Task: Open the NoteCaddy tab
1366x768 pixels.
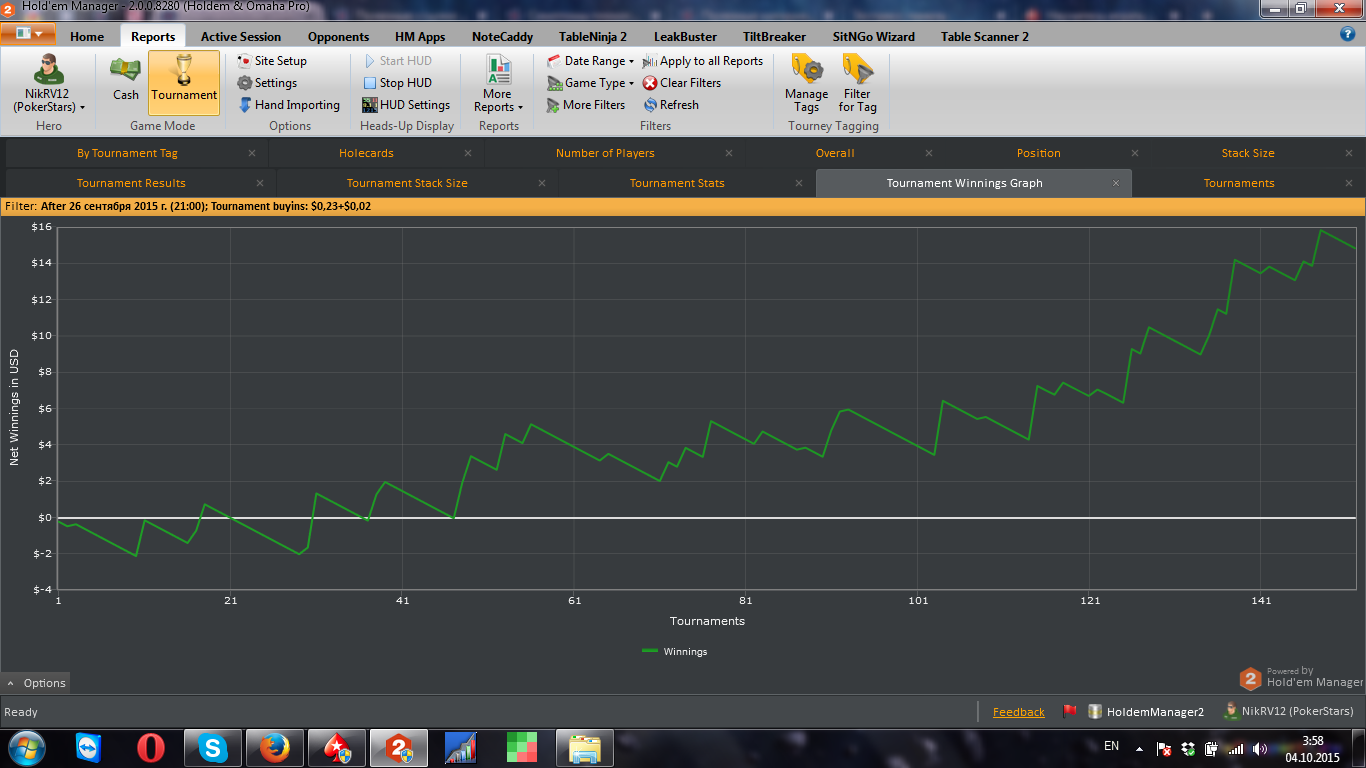Action: pyautogui.click(x=503, y=36)
